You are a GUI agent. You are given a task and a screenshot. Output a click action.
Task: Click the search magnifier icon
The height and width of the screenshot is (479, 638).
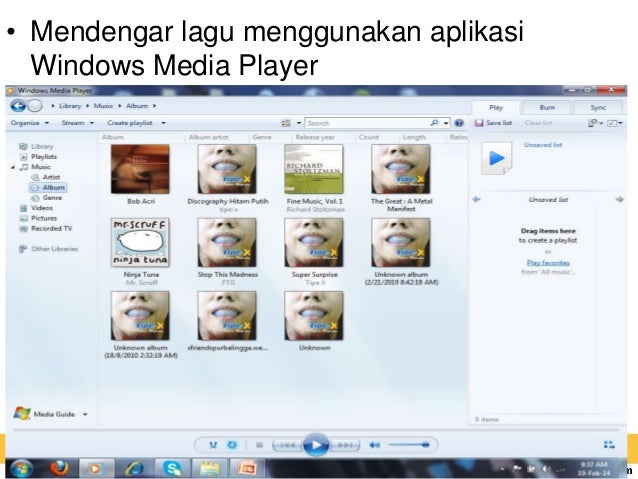435,123
